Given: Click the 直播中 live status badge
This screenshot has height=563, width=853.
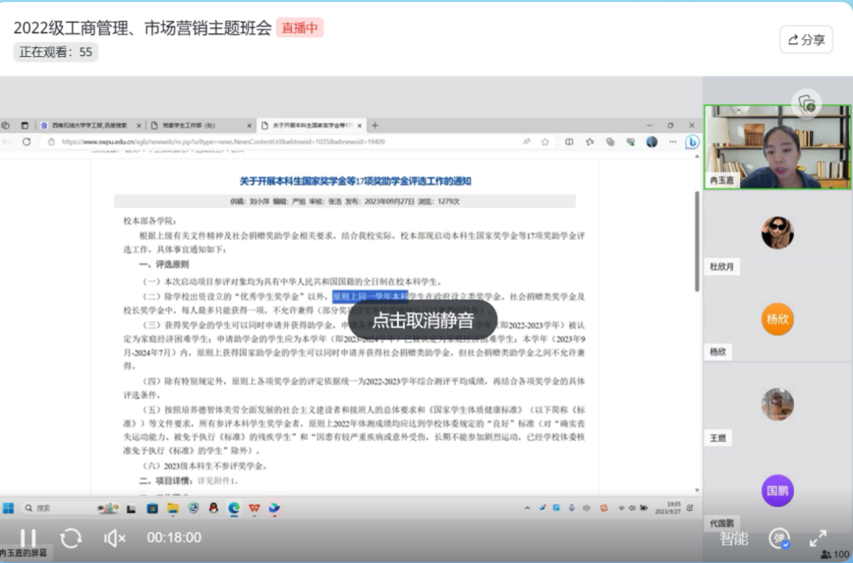Looking at the screenshot, I should click(x=300, y=28).
